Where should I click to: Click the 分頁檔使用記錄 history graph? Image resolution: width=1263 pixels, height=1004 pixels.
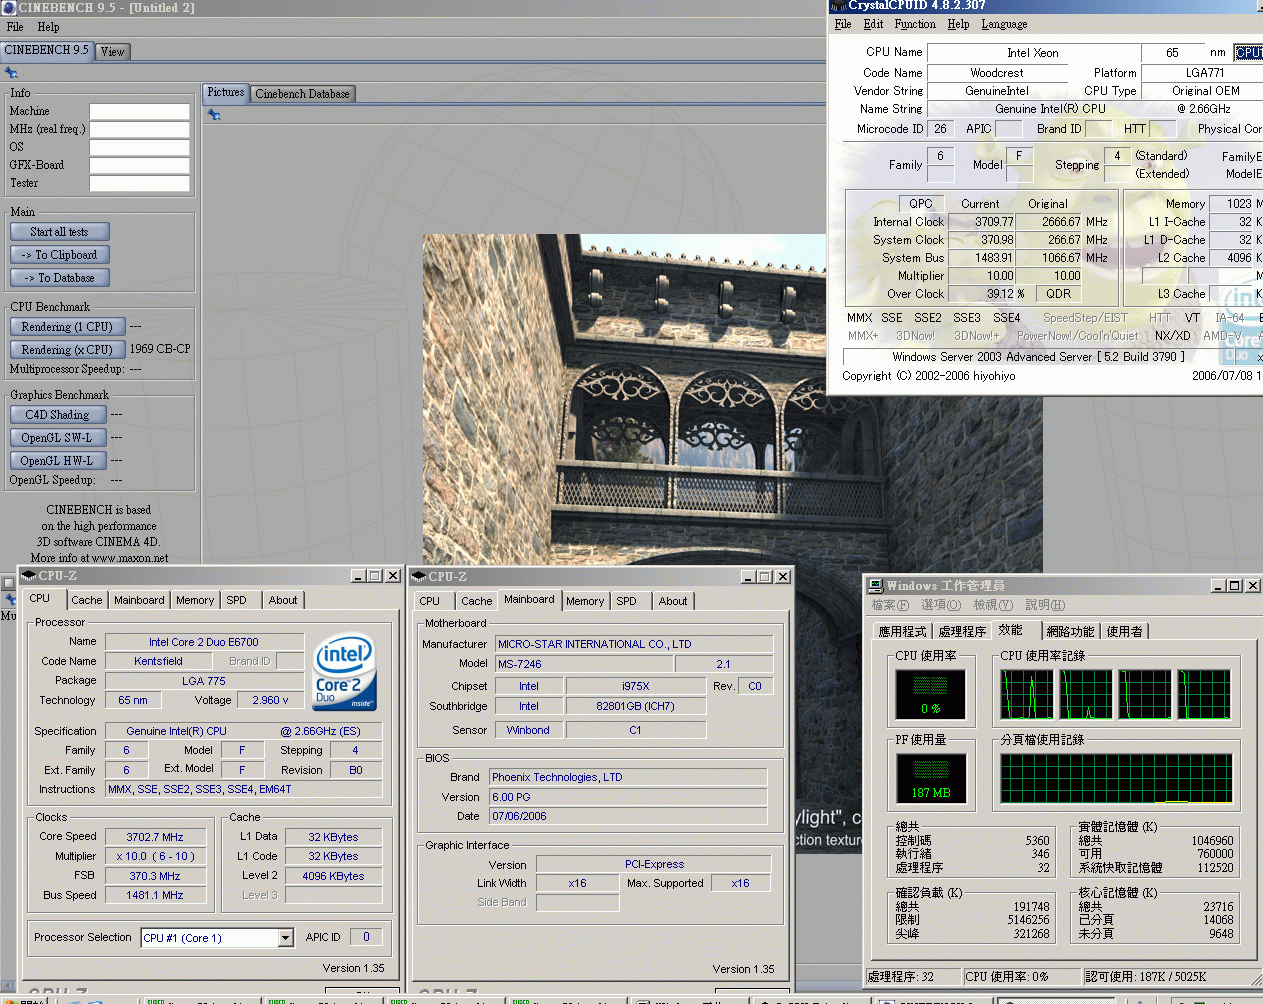tap(1116, 778)
